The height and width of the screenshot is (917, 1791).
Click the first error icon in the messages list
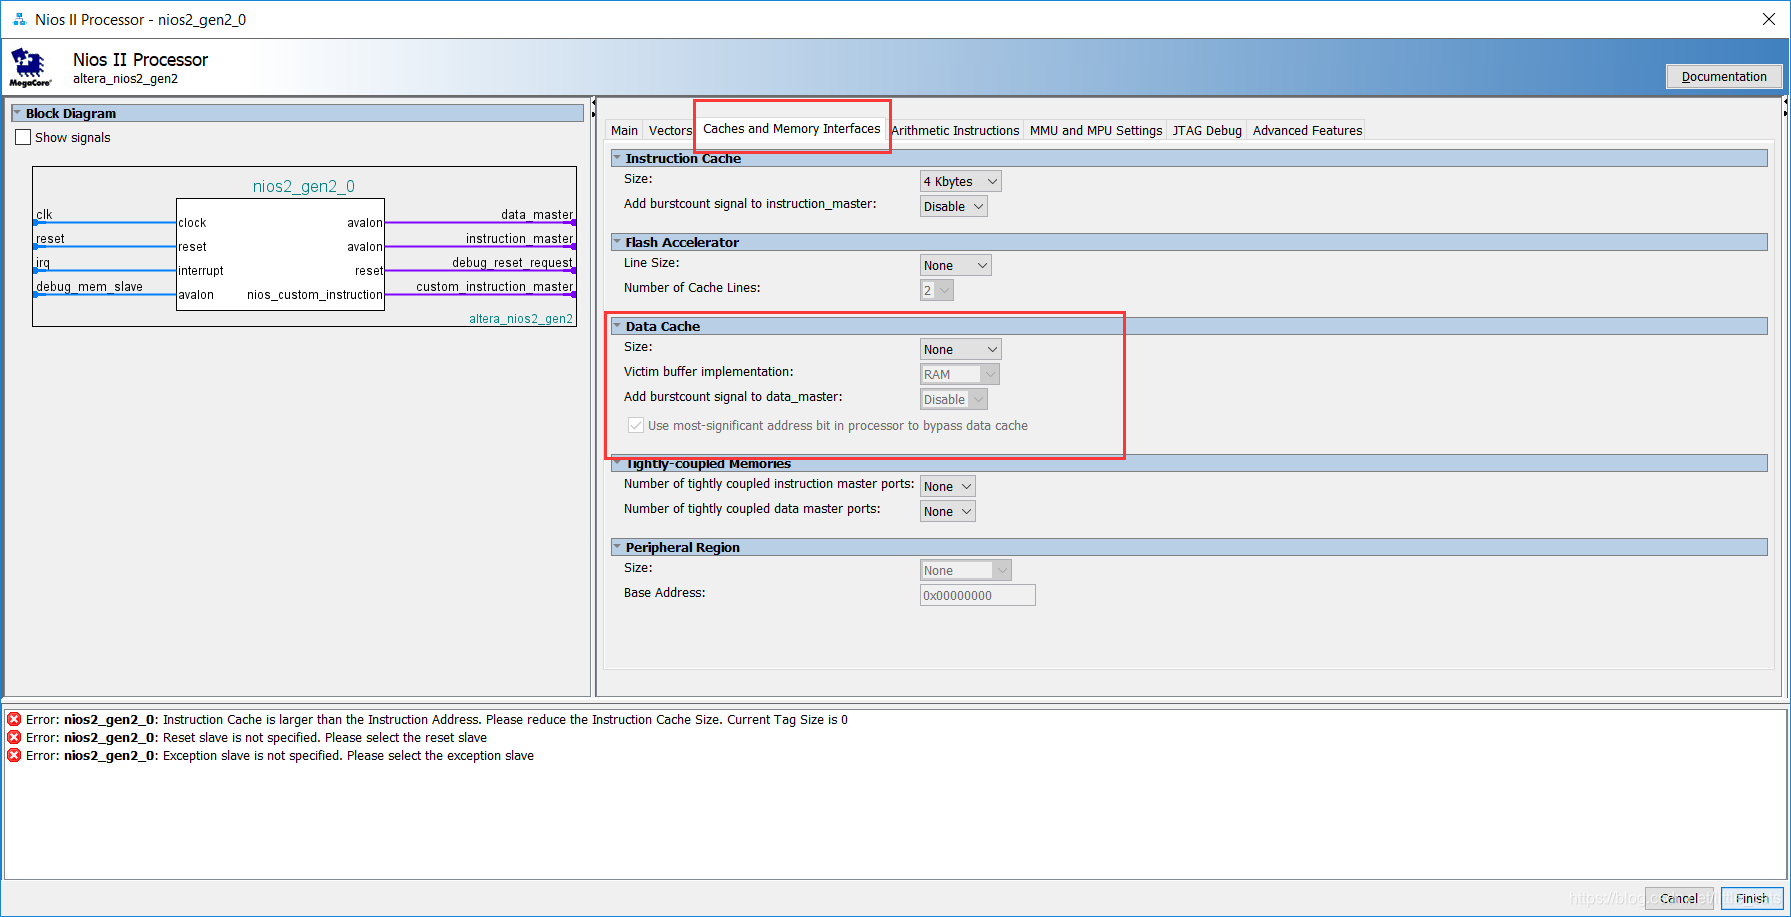point(14,720)
